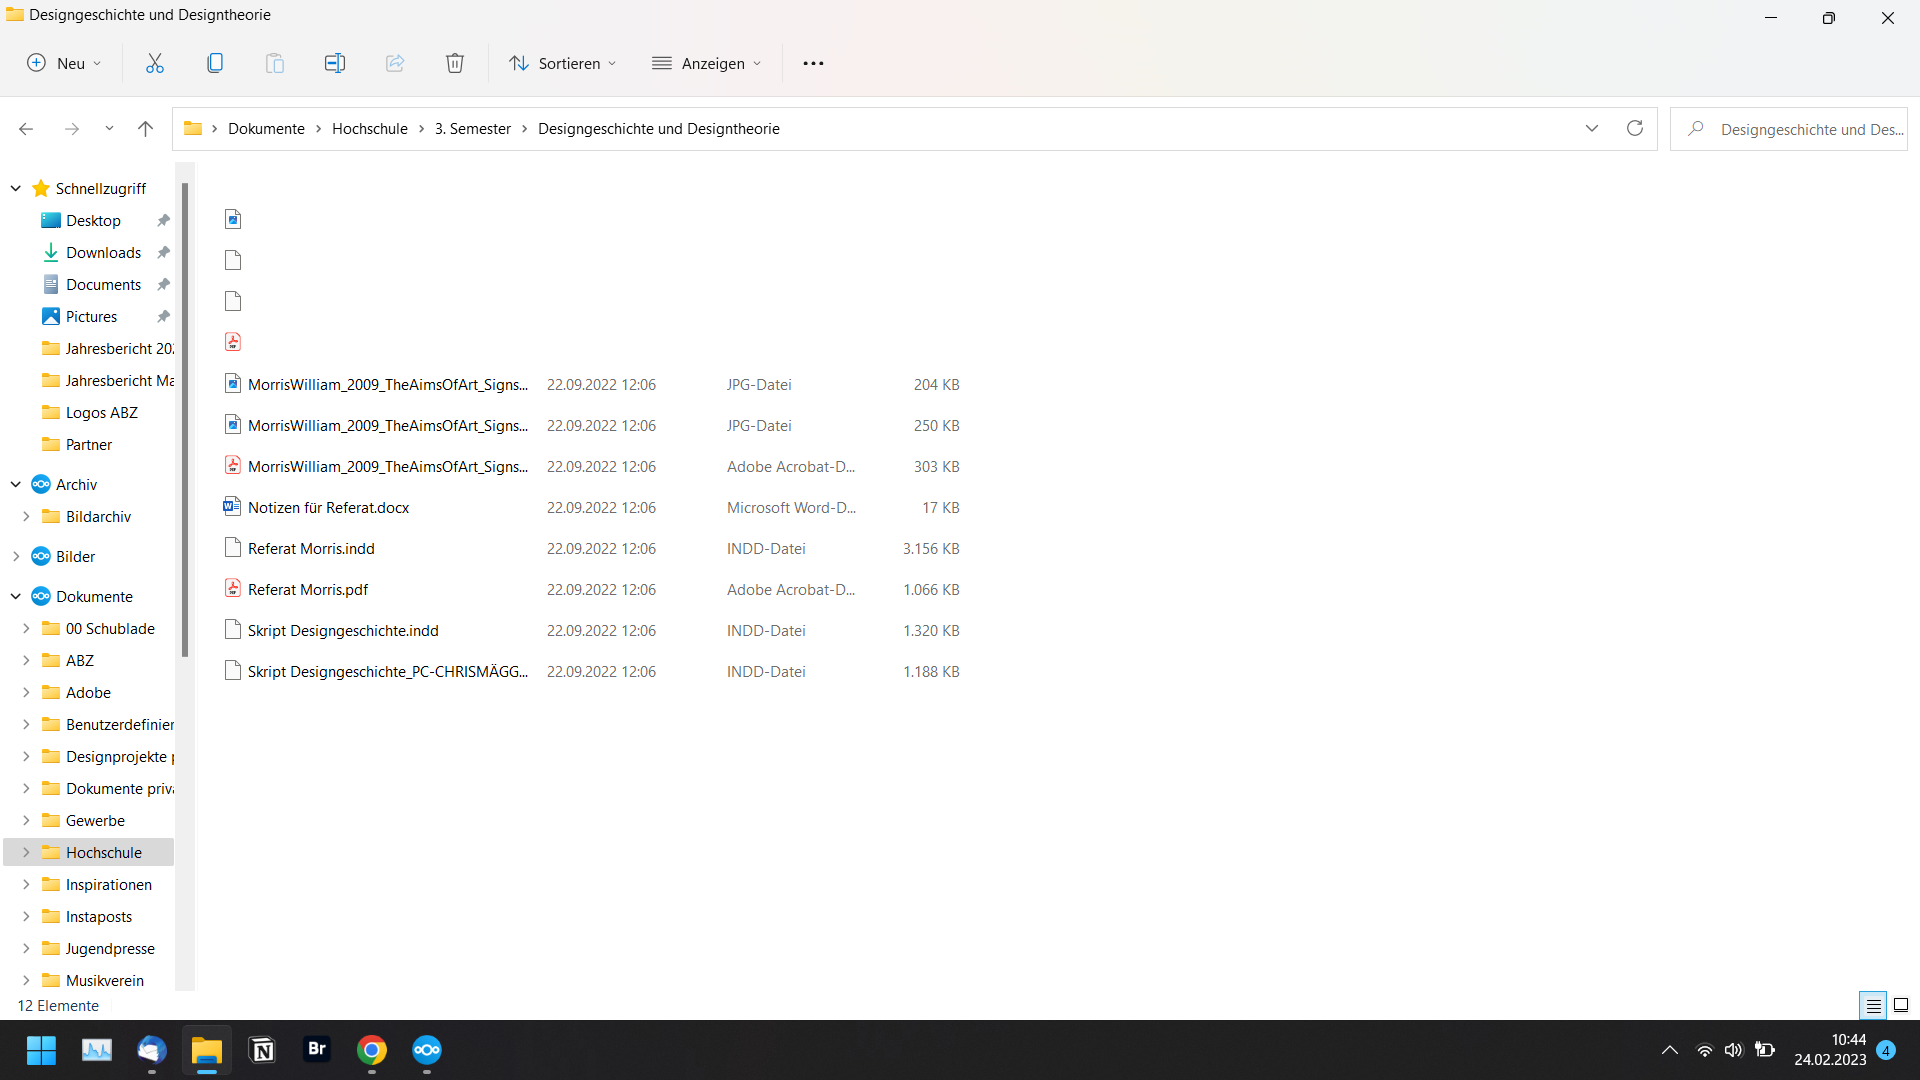The width and height of the screenshot is (1920, 1080).
Task: Open the Sortieren dropdown
Action: (x=562, y=63)
